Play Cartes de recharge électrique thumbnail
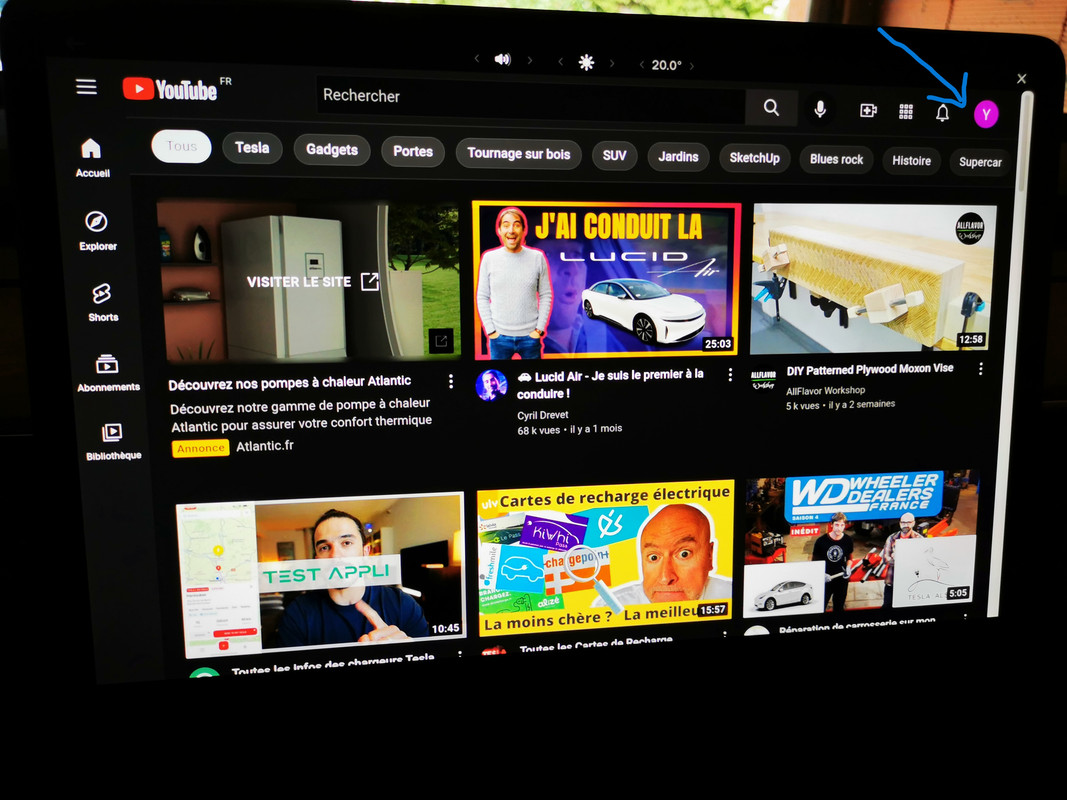 (605, 558)
